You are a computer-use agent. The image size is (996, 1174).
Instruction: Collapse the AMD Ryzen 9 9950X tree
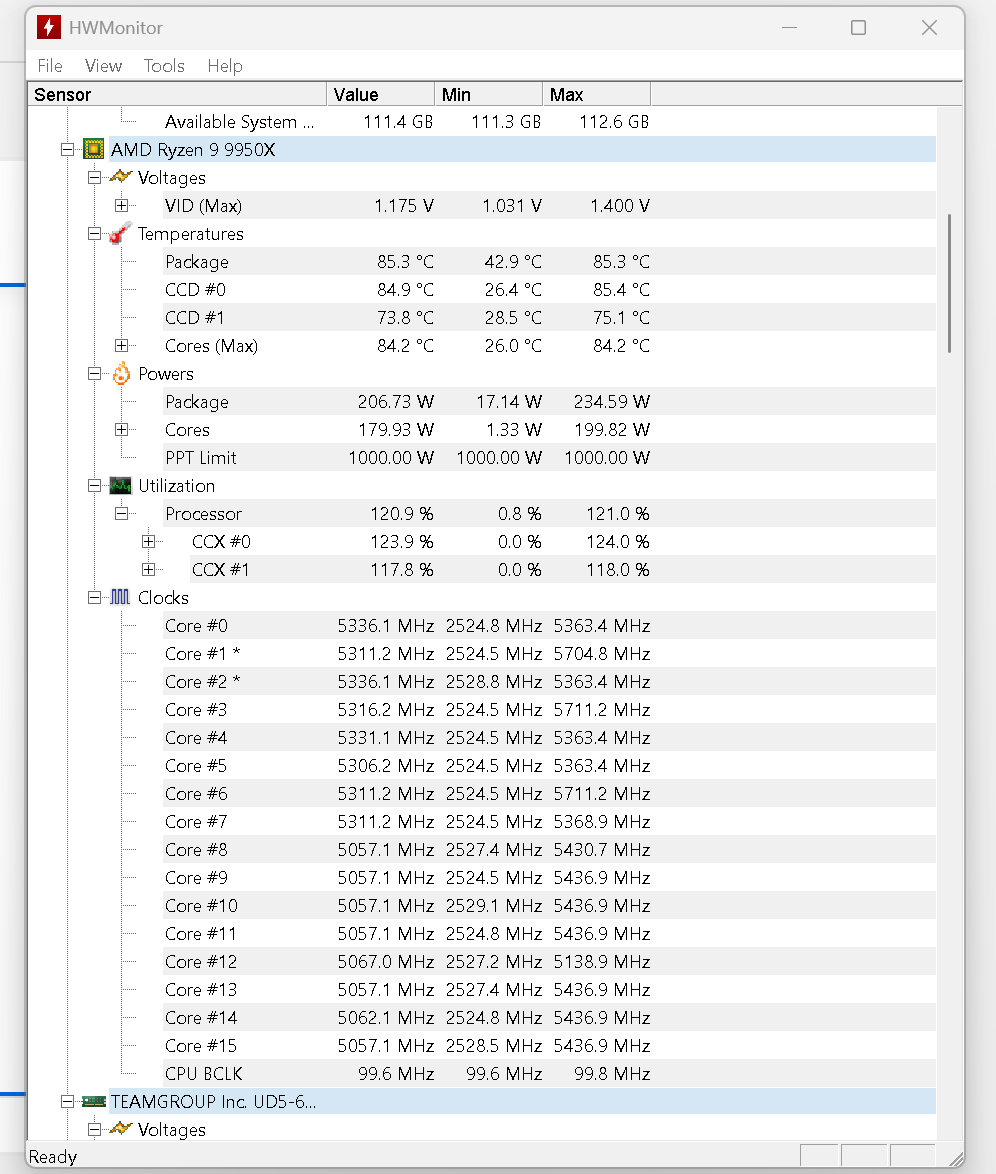pyautogui.click(x=67, y=149)
